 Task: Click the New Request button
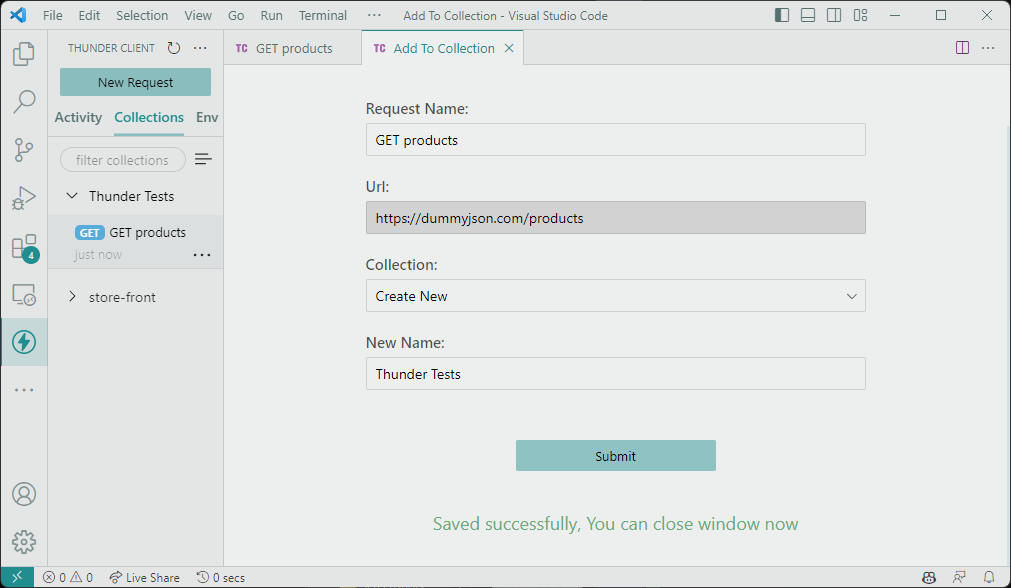coord(135,82)
